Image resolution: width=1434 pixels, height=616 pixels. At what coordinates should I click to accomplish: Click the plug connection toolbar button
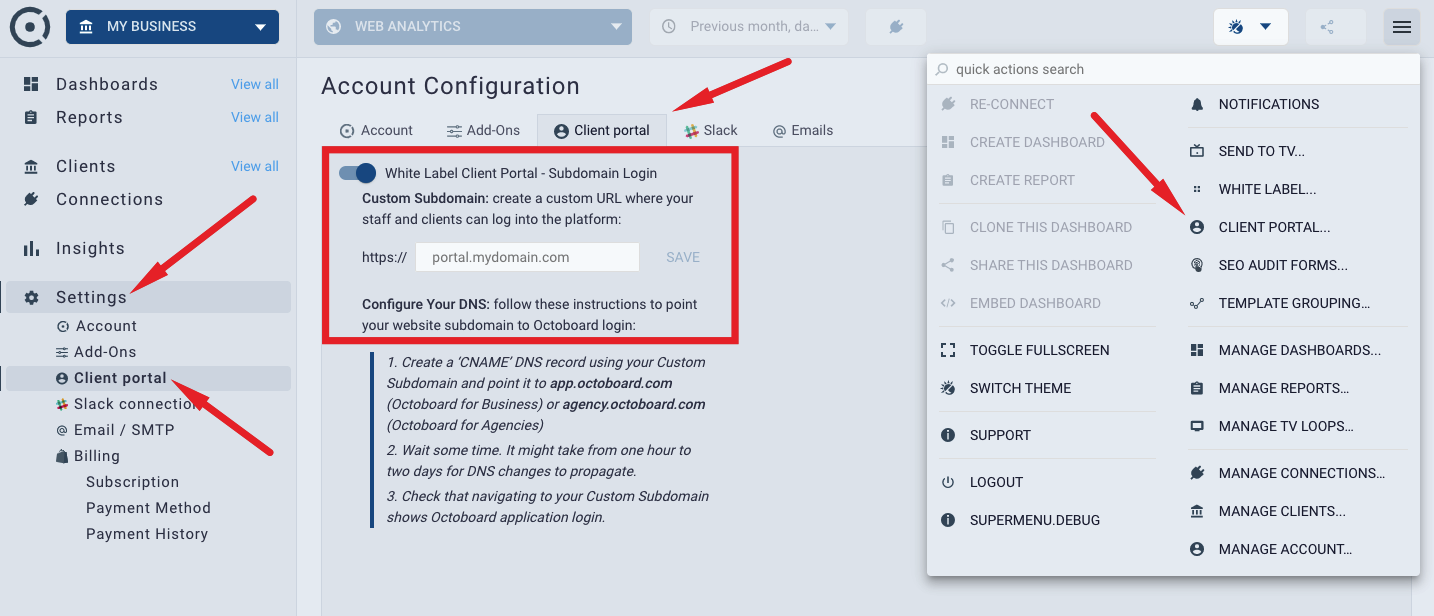(896, 27)
